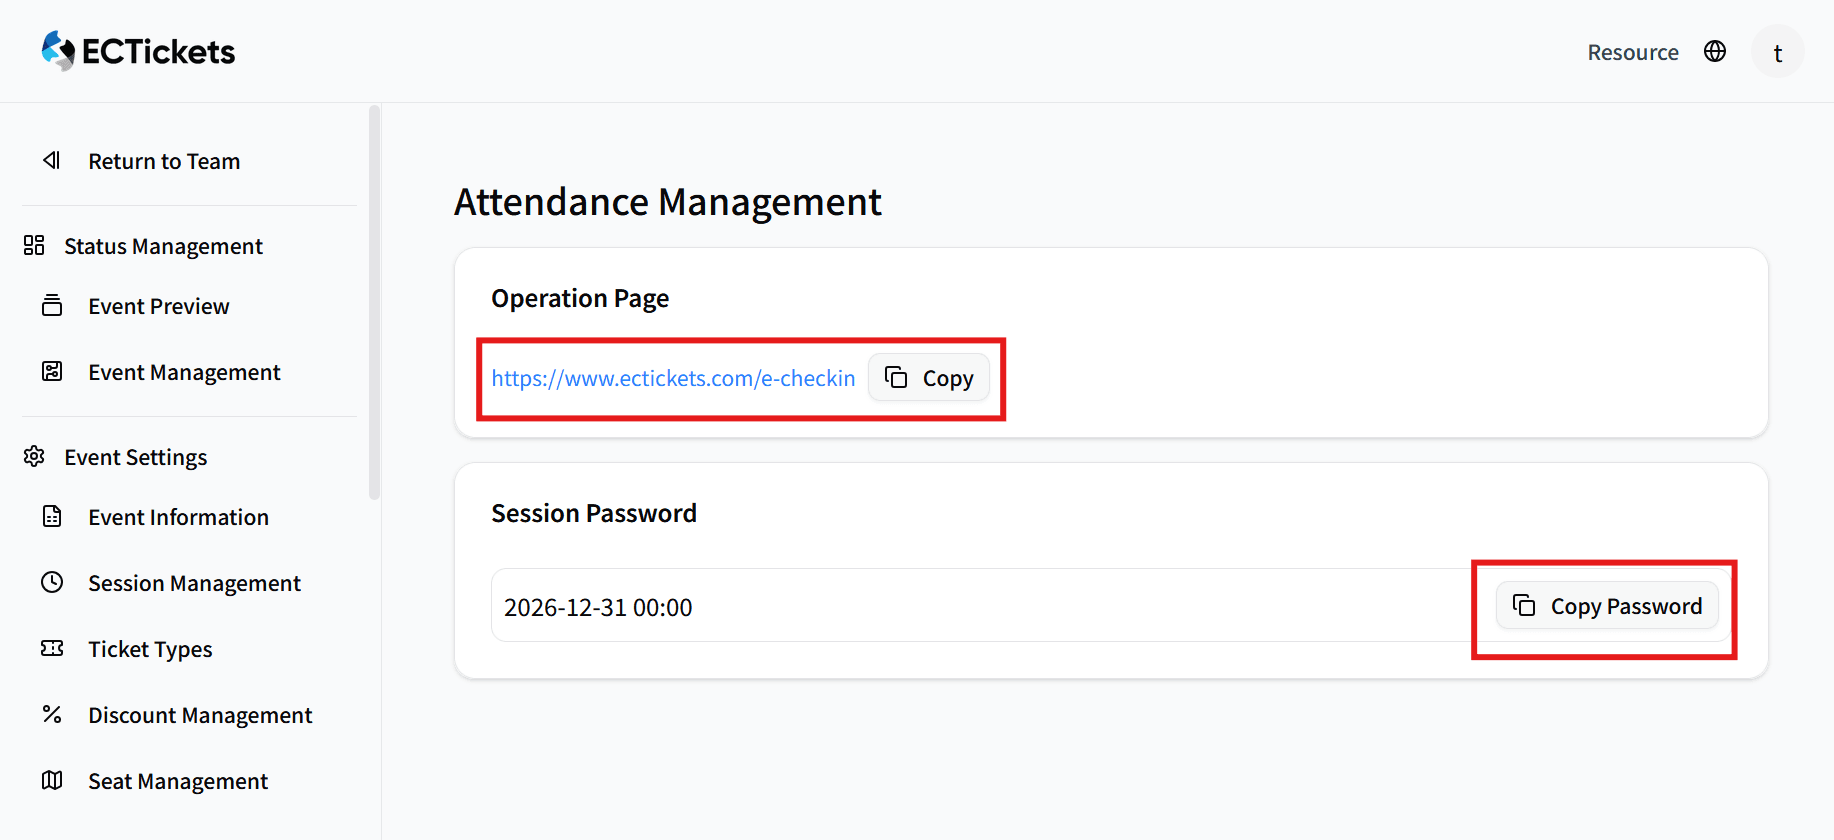Click the Event Information document icon
This screenshot has height=840, width=1834.
pos(52,516)
